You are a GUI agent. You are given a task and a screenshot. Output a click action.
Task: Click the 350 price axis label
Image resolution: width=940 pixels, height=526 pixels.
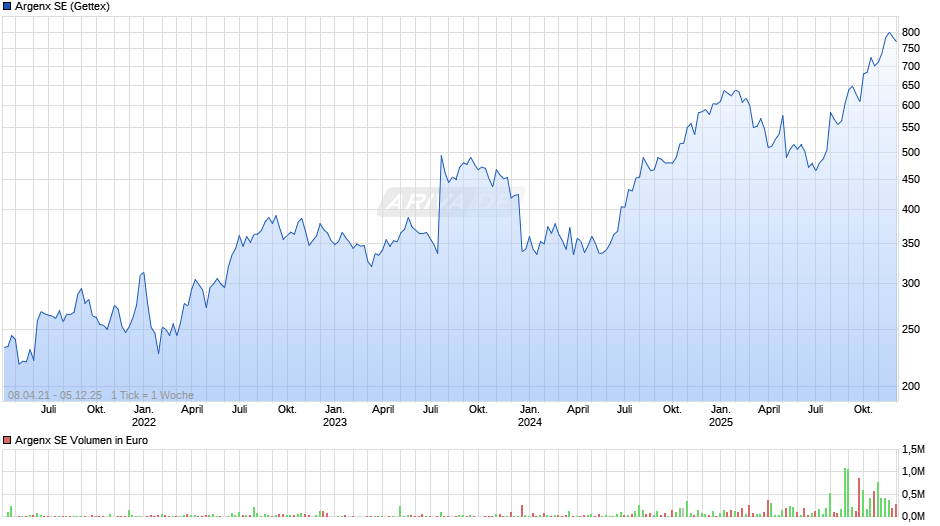pyautogui.click(x=911, y=244)
